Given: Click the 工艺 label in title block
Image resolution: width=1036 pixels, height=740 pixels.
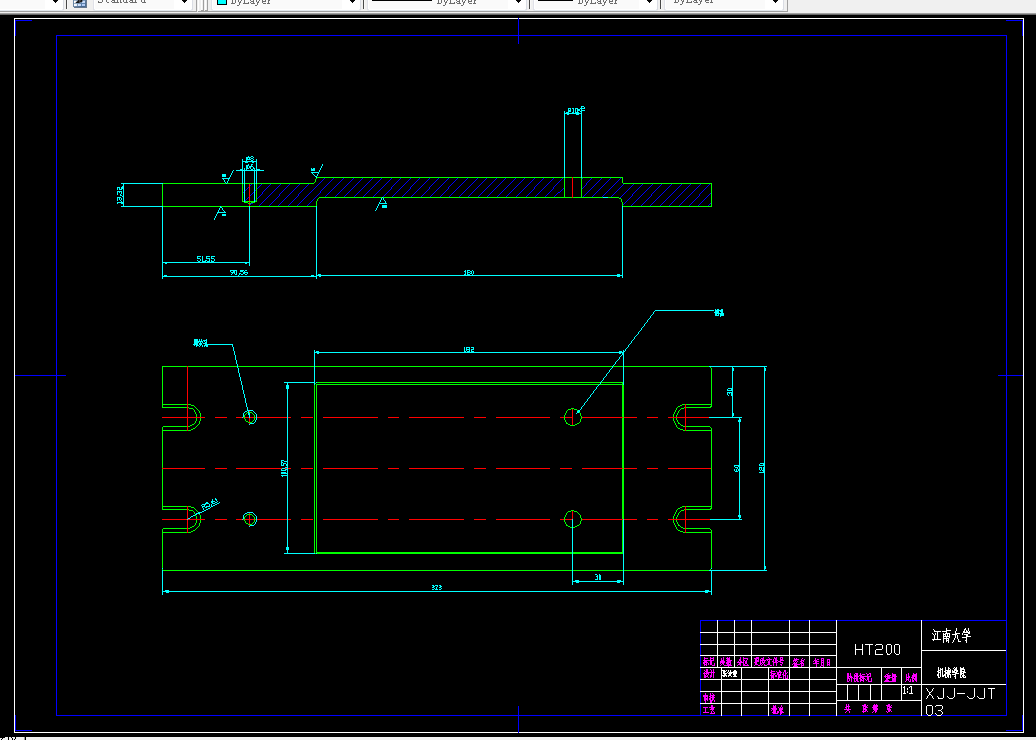Looking at the screenshot, I should point(709,710).
